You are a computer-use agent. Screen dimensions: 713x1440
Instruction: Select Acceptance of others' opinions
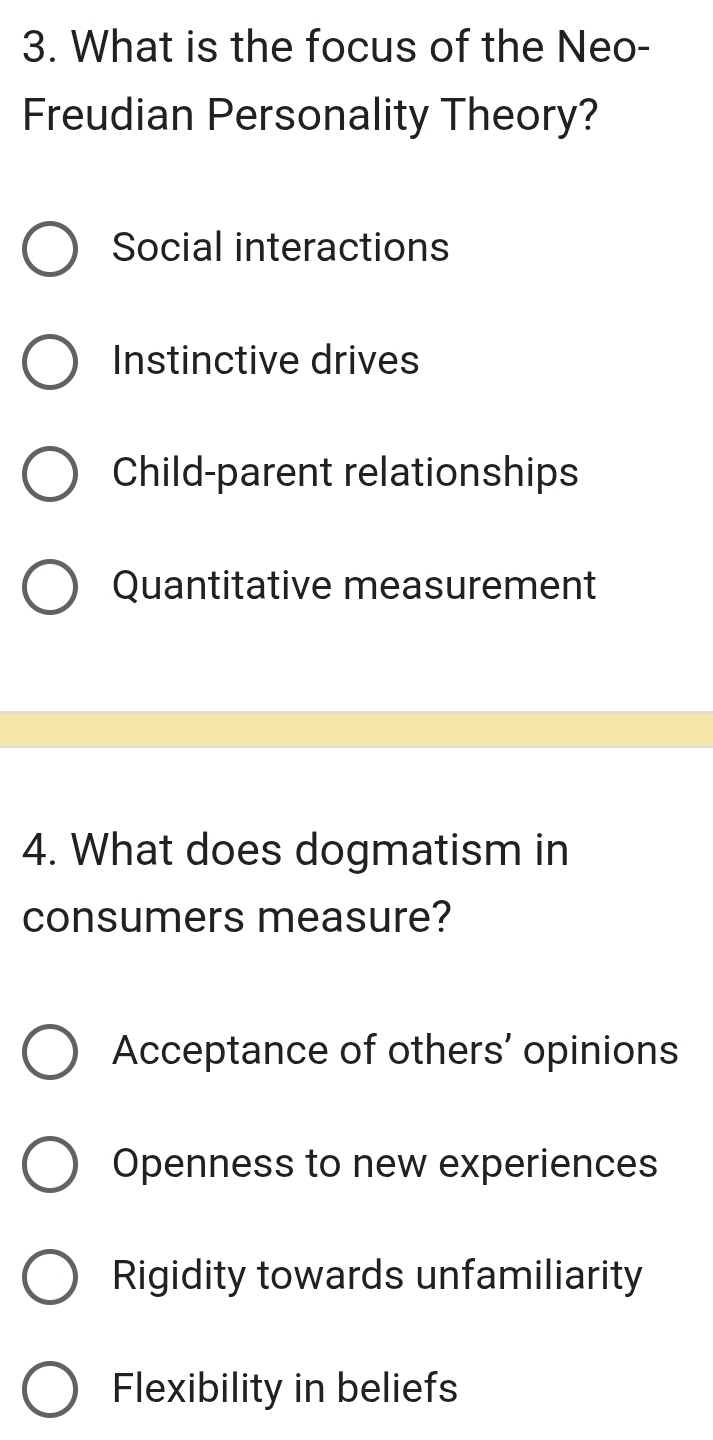(x=52, y=1051)
